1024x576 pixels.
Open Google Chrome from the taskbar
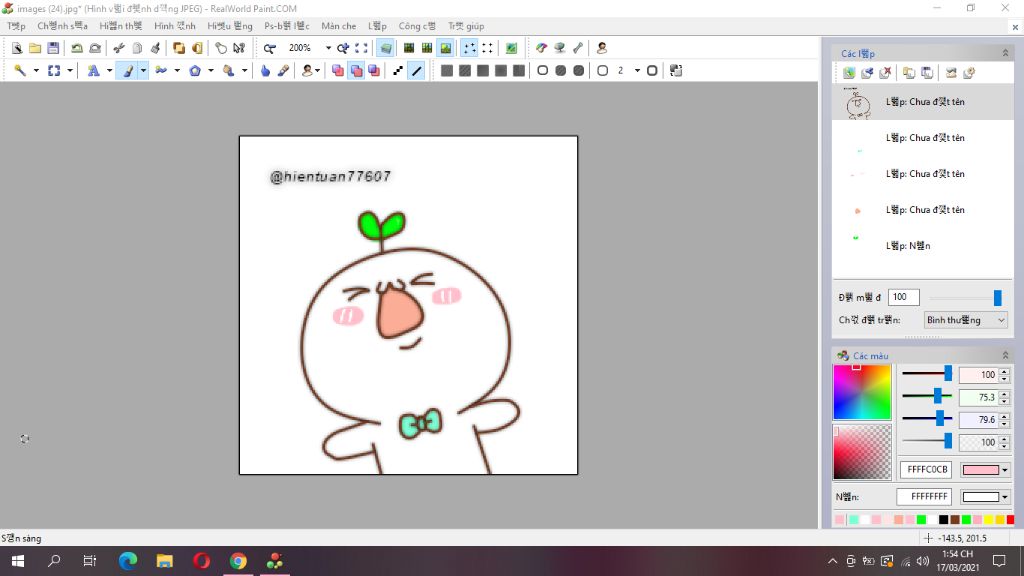pos(238,561)
